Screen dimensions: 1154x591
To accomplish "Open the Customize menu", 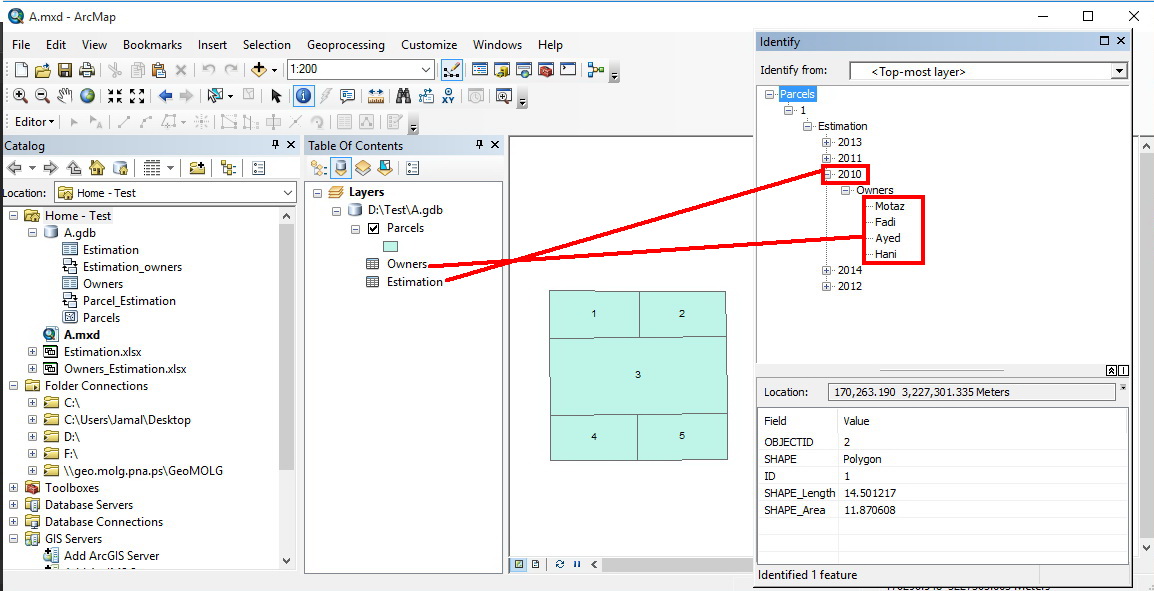I will pyautogui.click(x=429, y=45).
